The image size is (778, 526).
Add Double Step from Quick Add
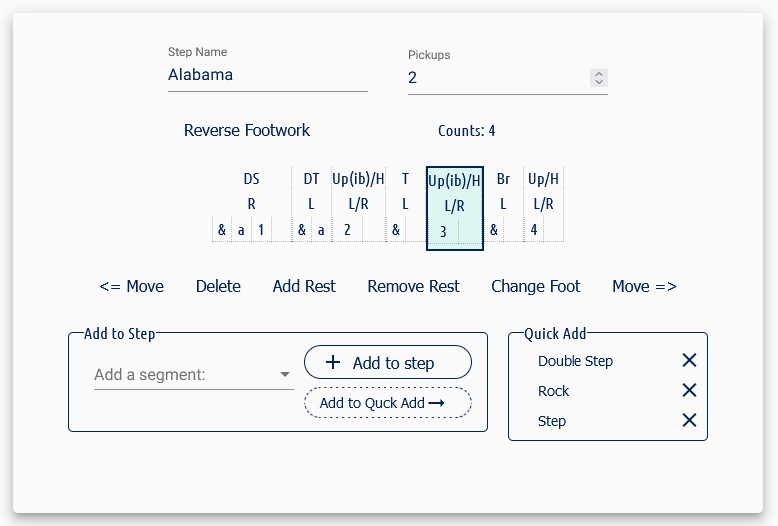575,361
